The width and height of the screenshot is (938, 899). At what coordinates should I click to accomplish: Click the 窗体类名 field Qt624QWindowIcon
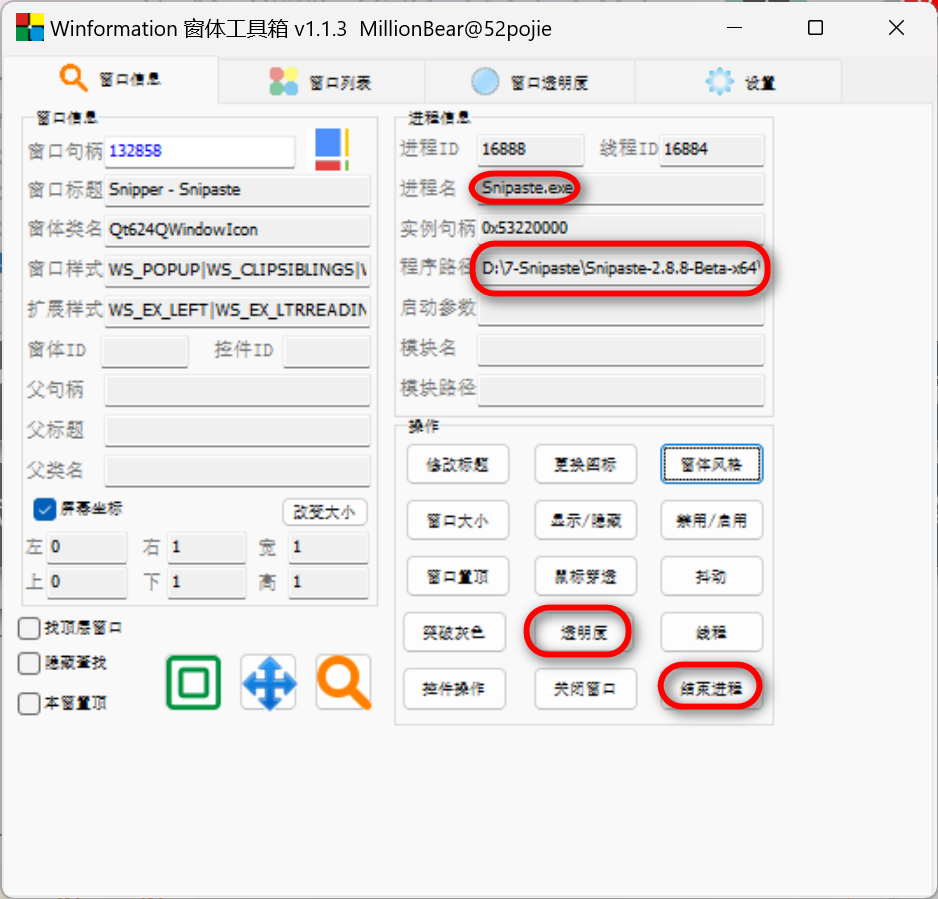(x=237, y=230)
